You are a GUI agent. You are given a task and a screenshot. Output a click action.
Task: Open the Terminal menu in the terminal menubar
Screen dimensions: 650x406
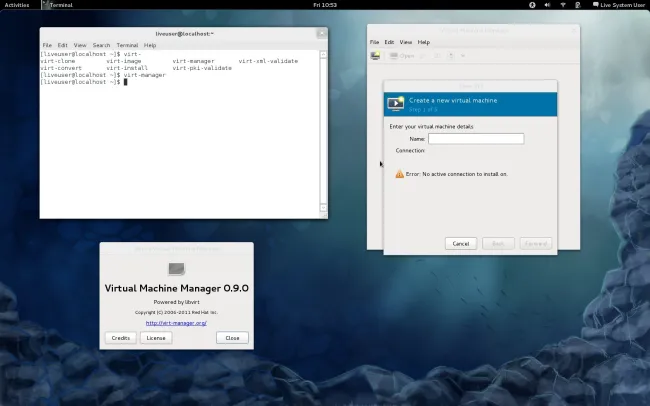(x=127, y=45)
